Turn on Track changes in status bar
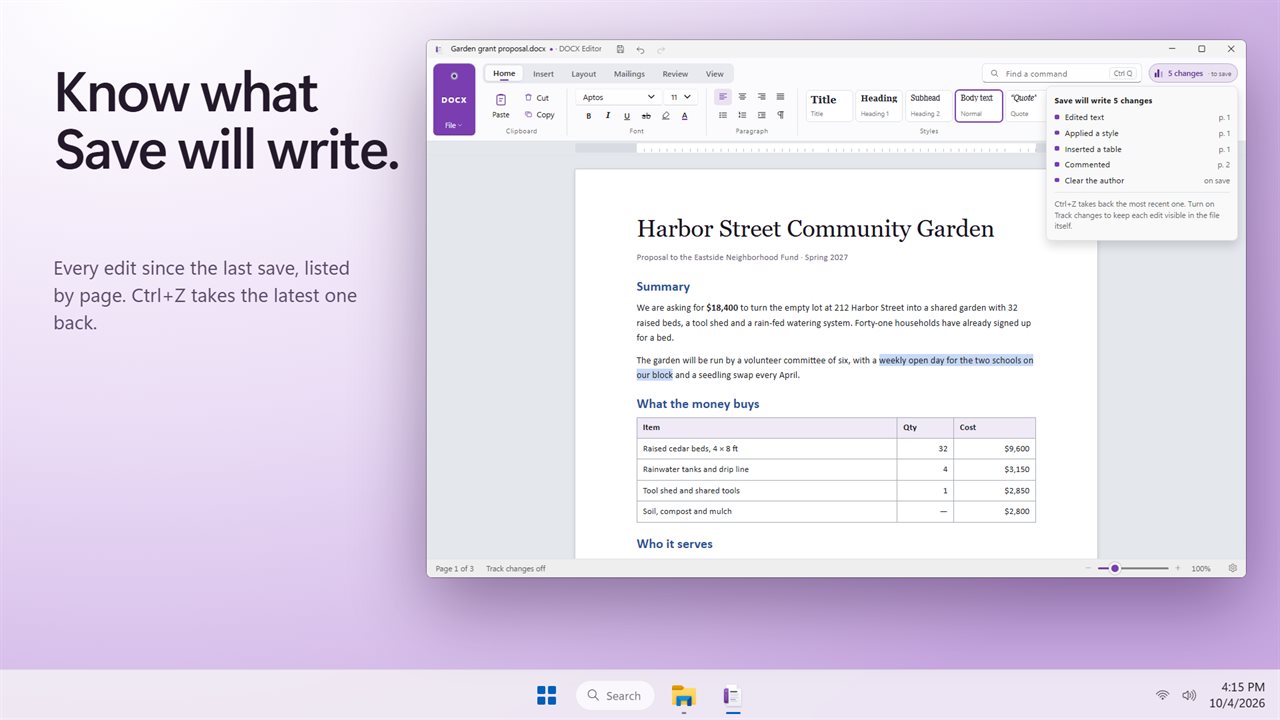1280x720 pixels. click(516, 569)
